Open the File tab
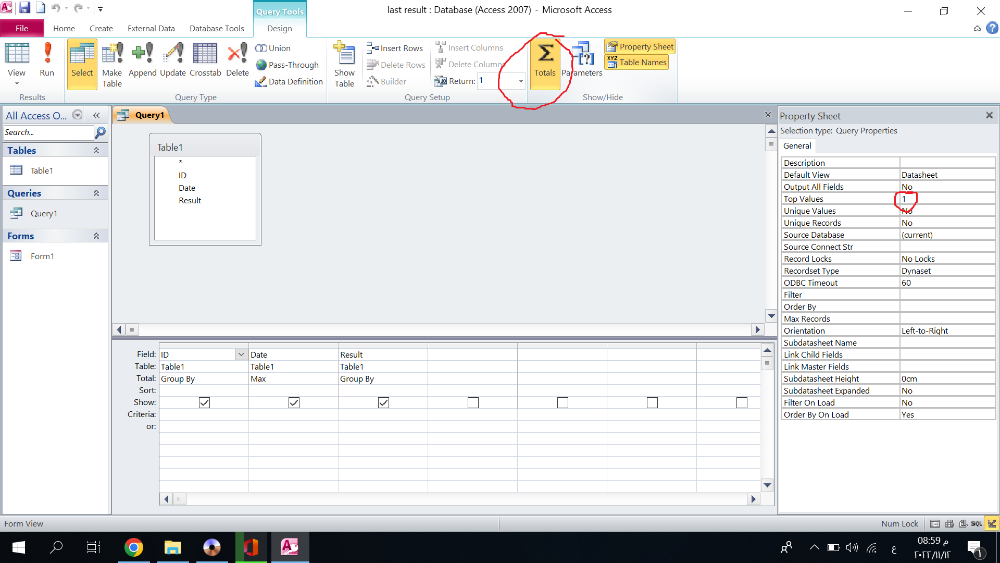1000x563 pixels. click(x=22, y=28)
